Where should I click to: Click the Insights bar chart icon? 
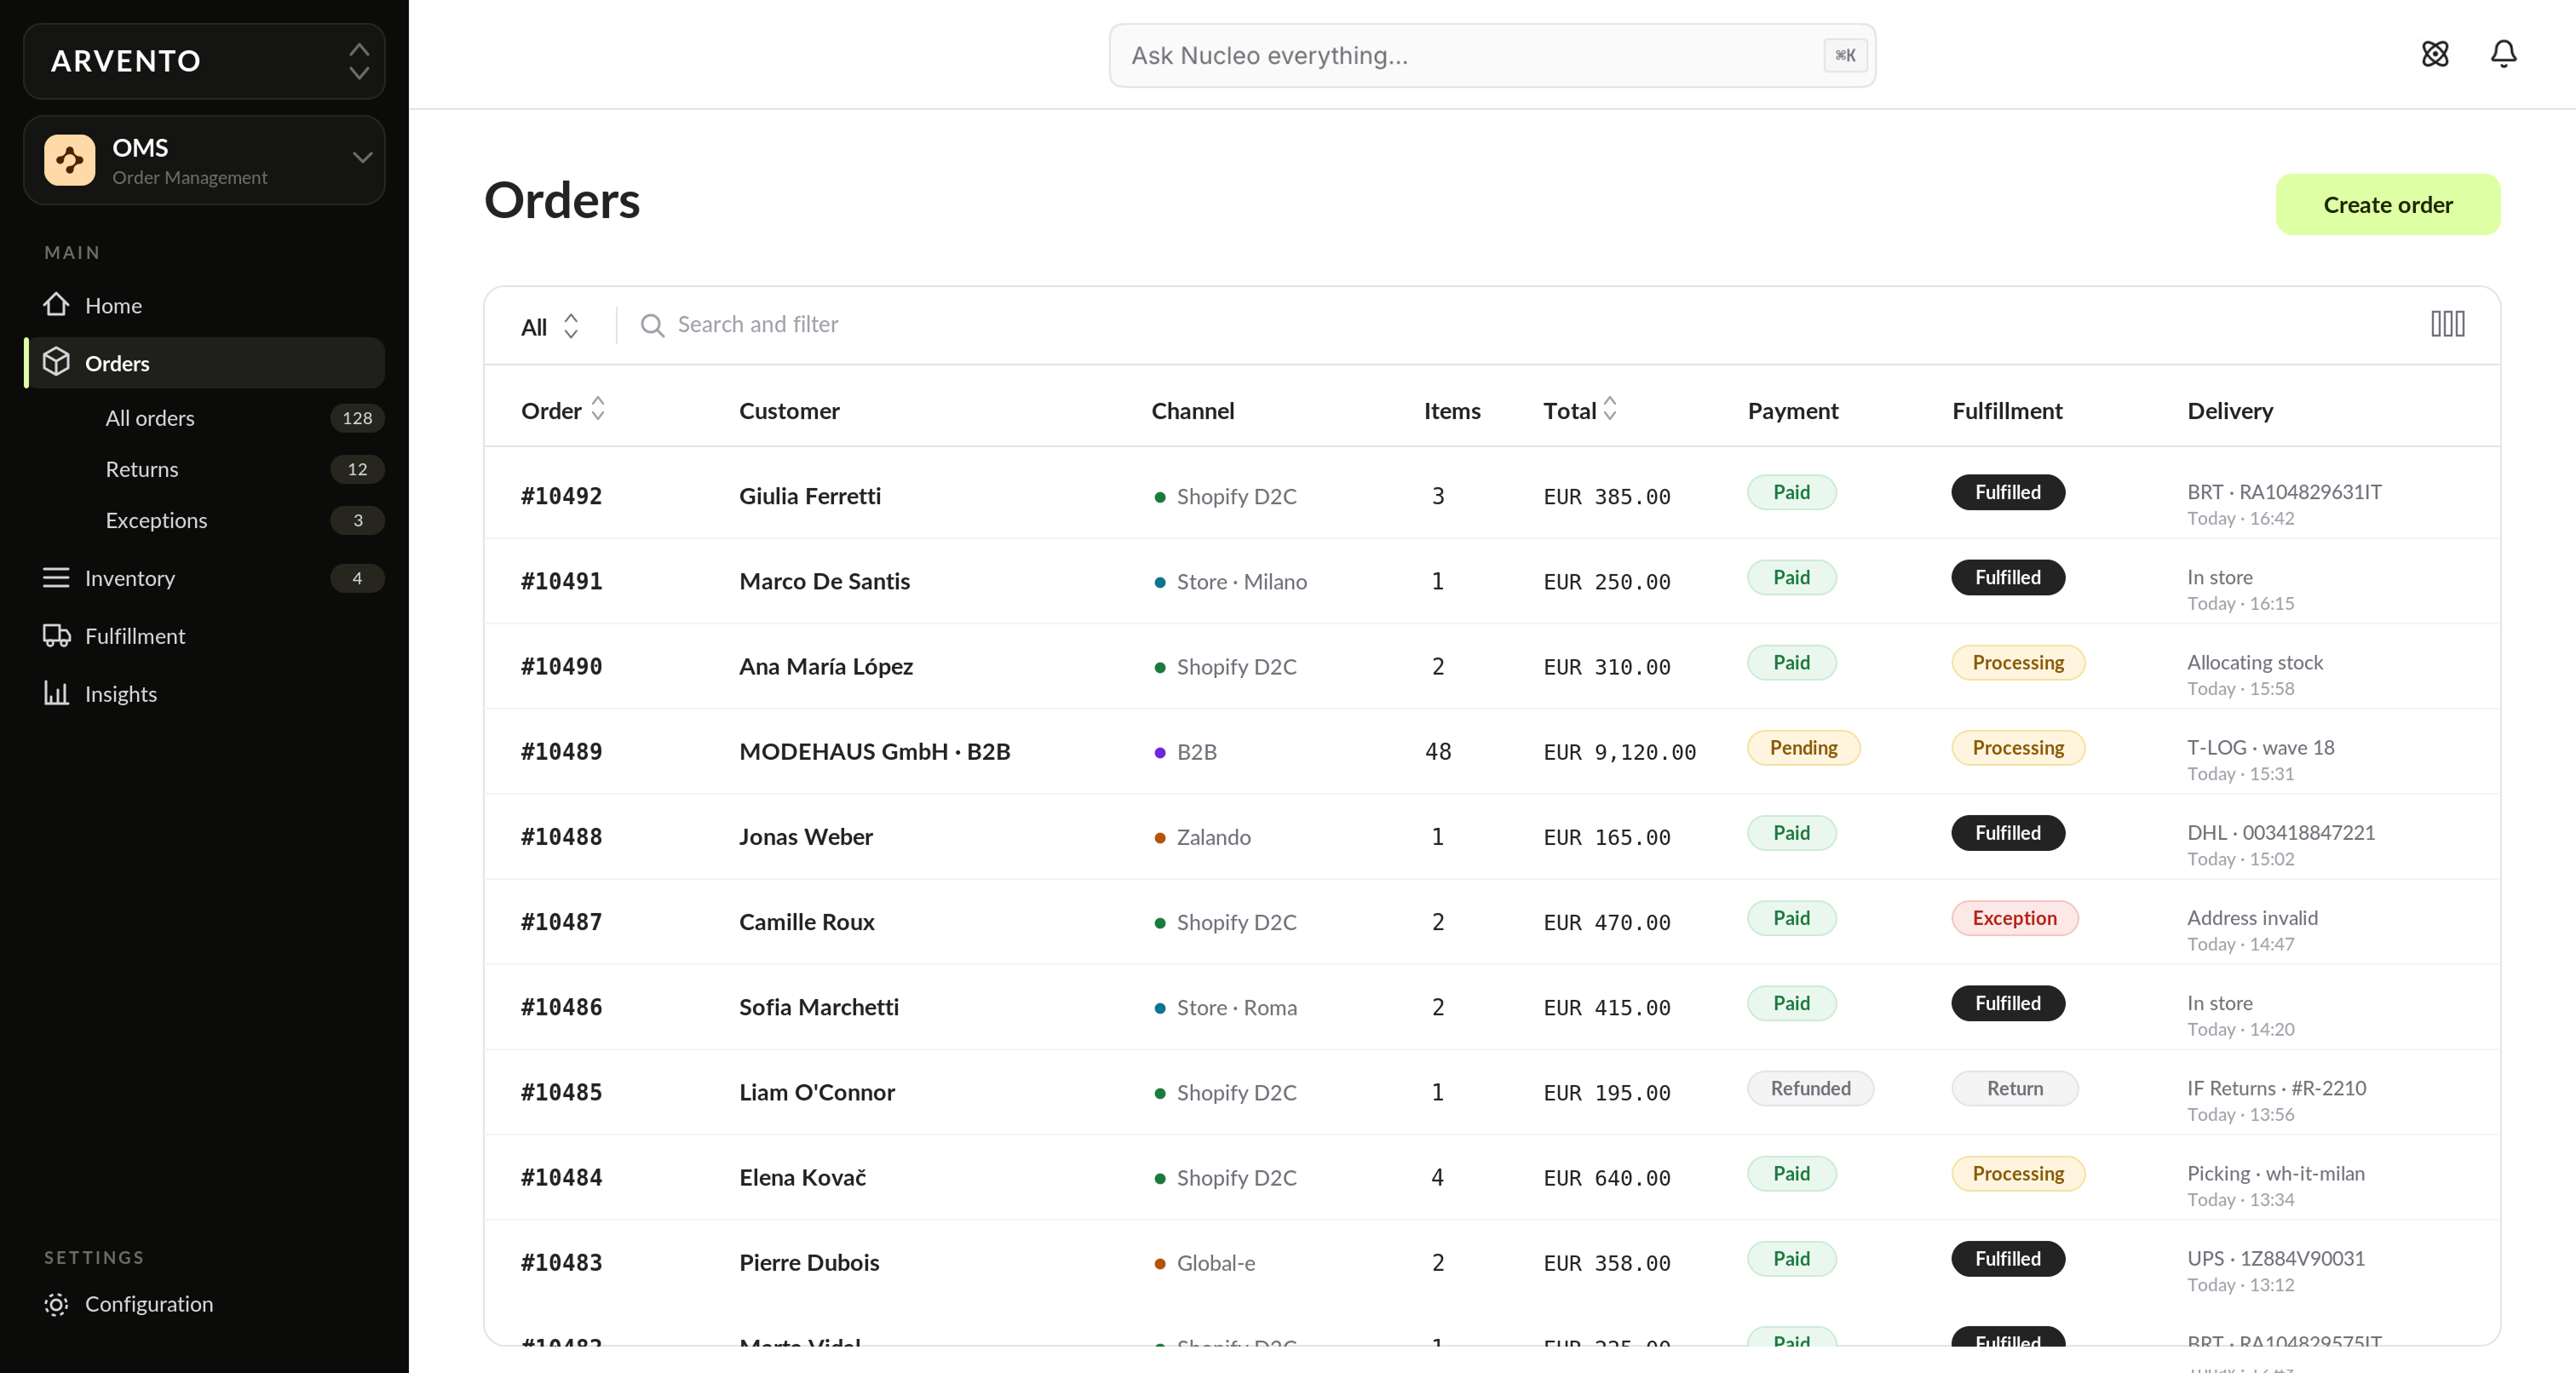[56, 693]
